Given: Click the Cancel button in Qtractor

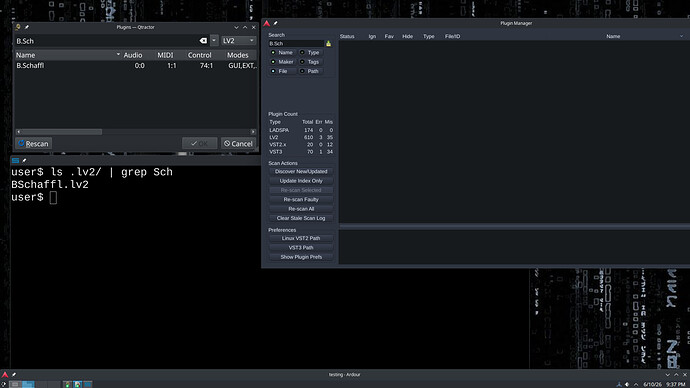Looking at the screenshot, I should coord(238,143).
